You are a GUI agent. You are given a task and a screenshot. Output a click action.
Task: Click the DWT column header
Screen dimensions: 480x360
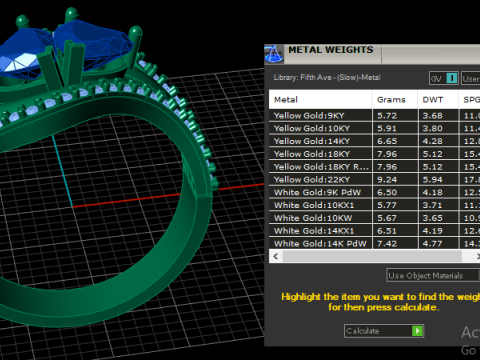pos(438,100)
